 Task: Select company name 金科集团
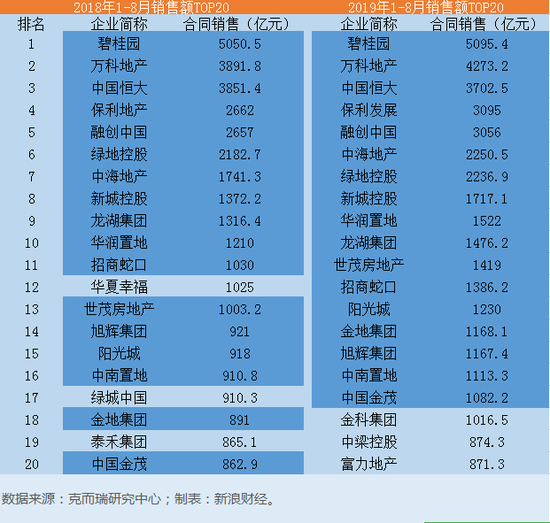tap(369, 420)
